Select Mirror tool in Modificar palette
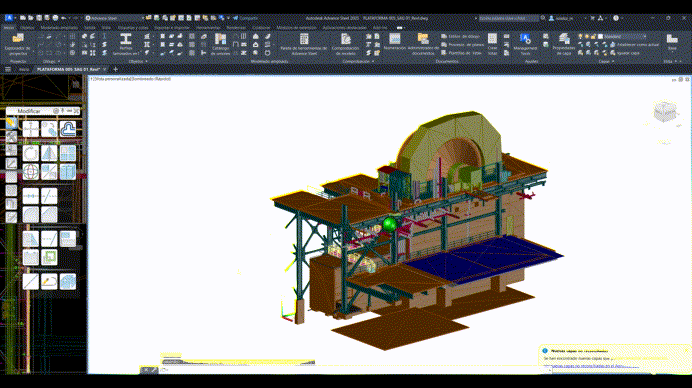This screenshot has height=388, width=692. pos(49,154)
